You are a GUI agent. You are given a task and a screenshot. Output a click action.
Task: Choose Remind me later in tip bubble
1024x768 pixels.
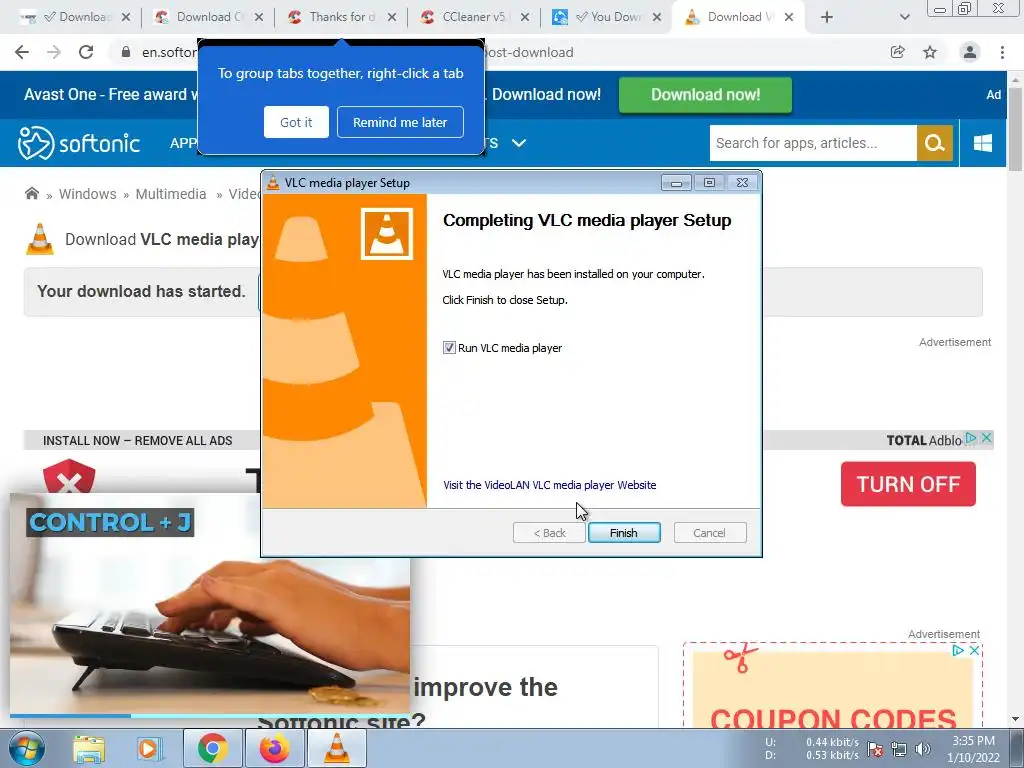pos(400,122)
